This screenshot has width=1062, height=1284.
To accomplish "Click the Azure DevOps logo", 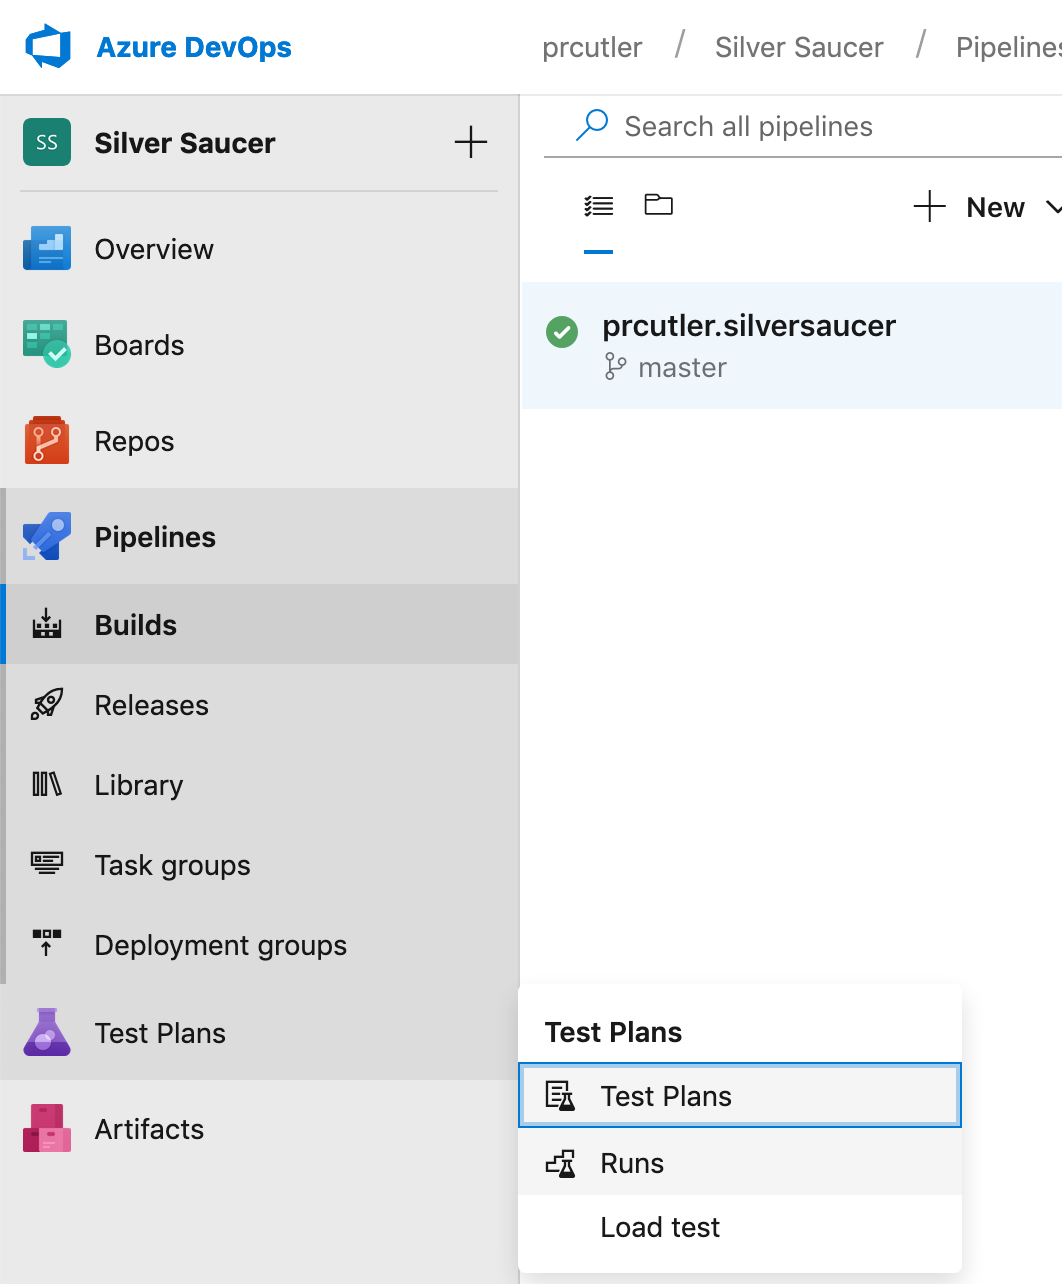I will tap(47, 46).
